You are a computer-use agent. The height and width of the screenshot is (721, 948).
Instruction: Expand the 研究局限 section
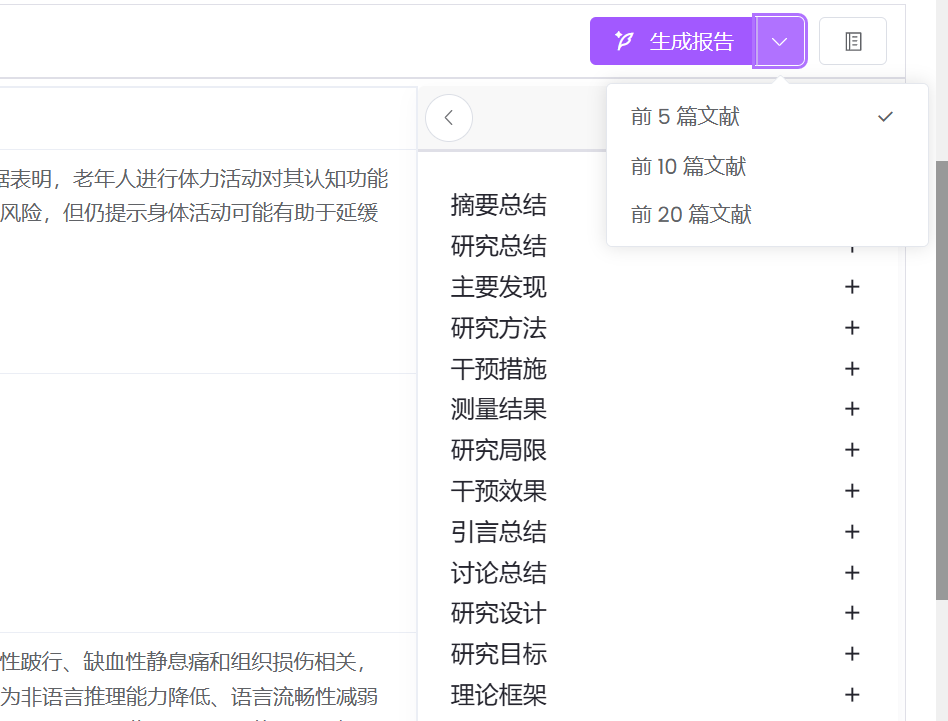tap(851, 450)
